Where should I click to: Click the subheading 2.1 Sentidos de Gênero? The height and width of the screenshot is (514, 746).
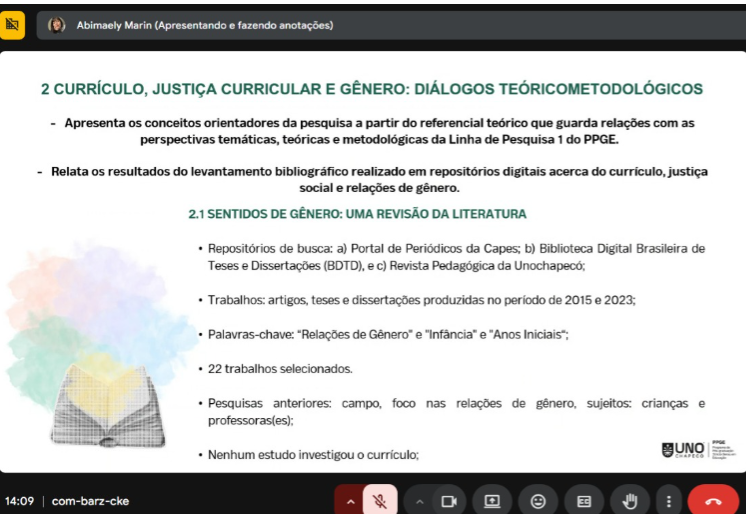pos(357,214)
